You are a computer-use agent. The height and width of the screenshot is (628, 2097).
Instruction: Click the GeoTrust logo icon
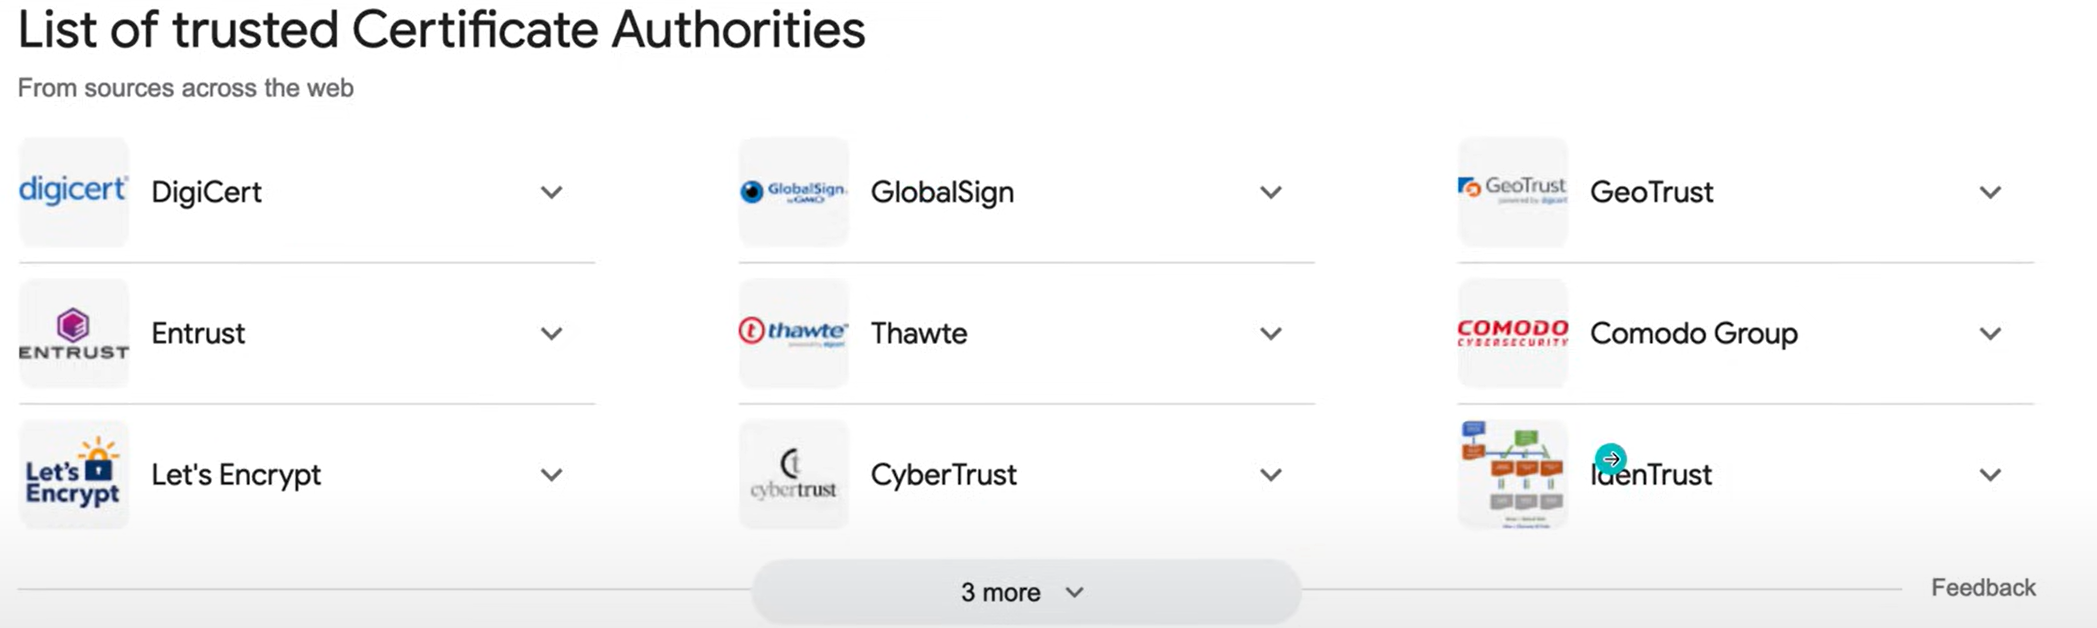(1512, 191)
